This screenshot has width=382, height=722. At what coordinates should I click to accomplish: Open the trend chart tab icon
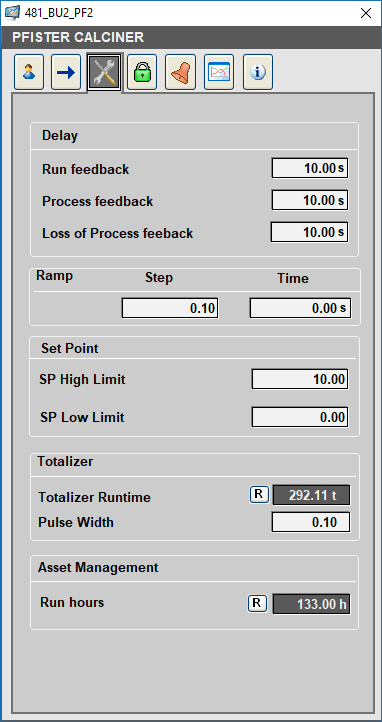click(x=219, y=72)
